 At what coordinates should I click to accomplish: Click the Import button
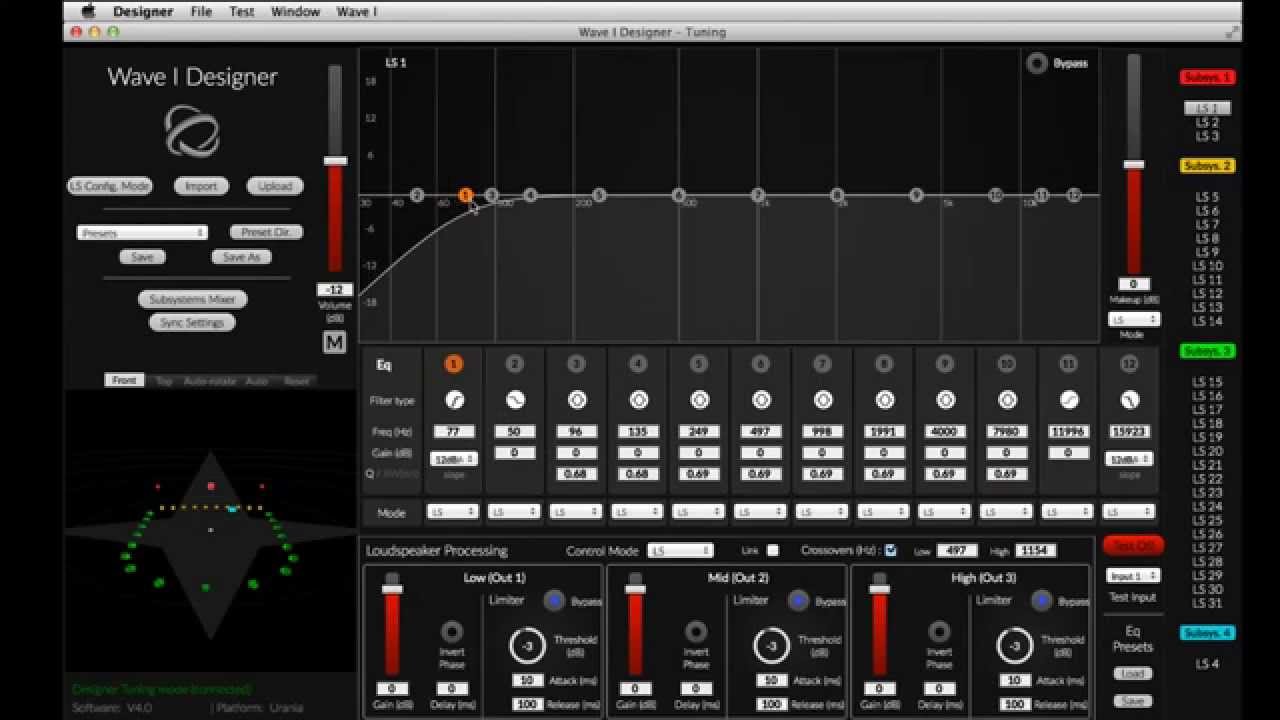[201, 186]
